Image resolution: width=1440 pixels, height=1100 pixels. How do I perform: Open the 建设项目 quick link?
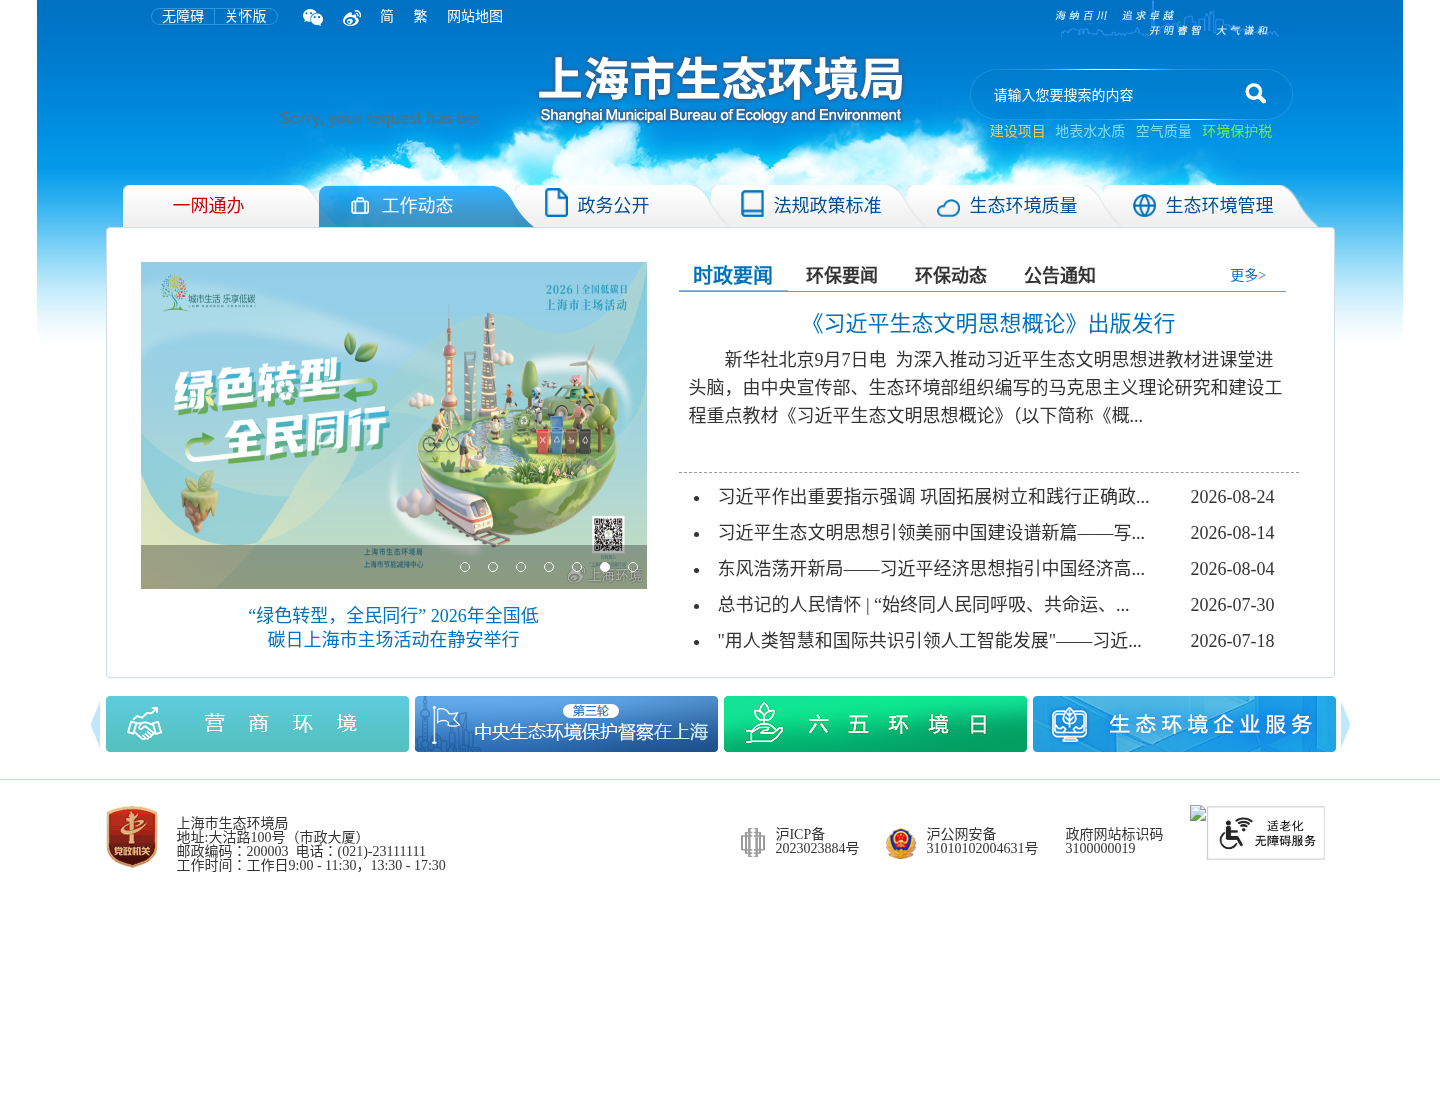click(x=1017, y=131)
